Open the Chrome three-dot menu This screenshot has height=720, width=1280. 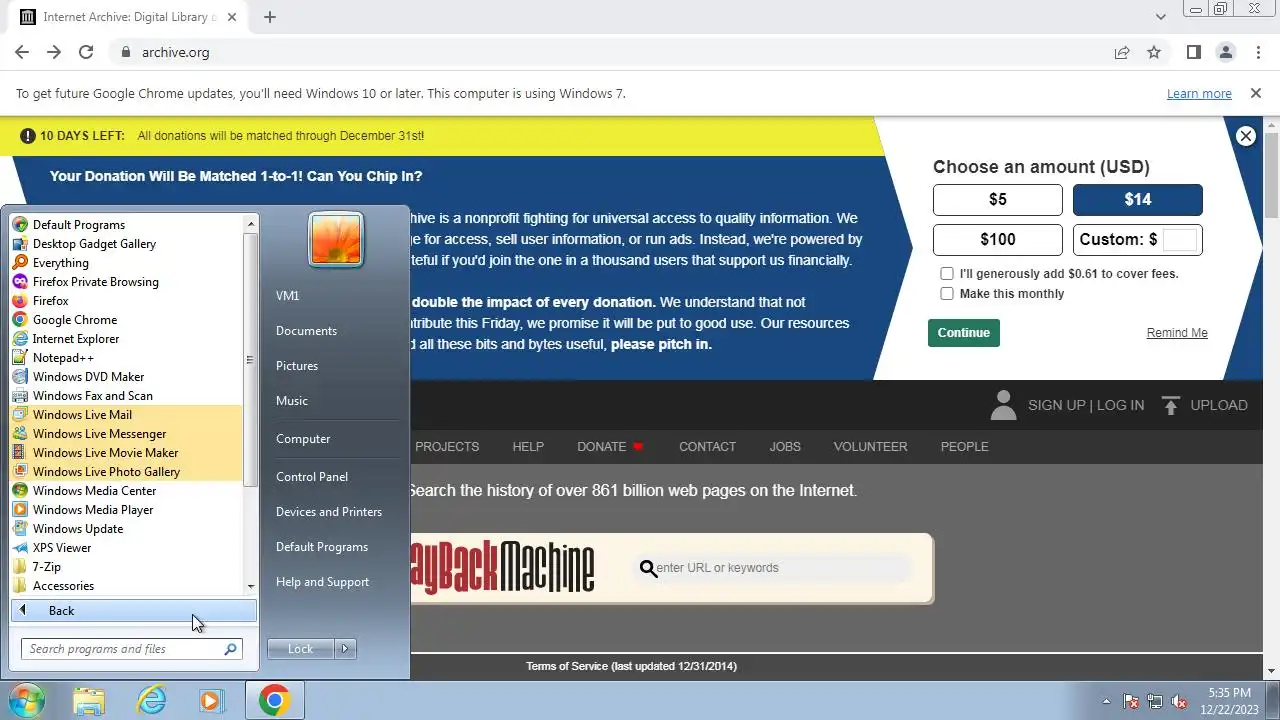[1257, 52]
